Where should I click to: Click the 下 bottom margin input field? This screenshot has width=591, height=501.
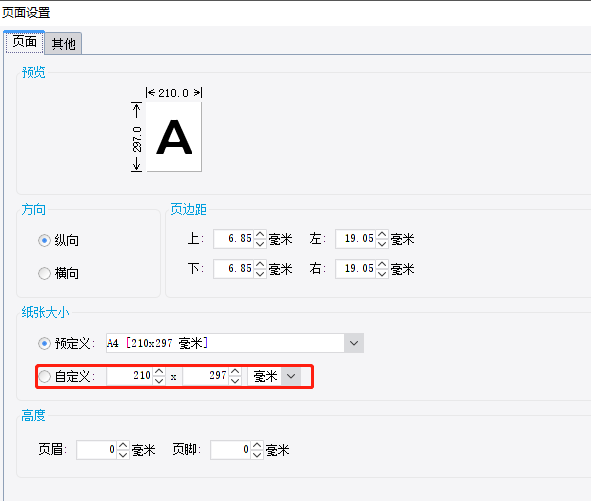tap(234, 269)
